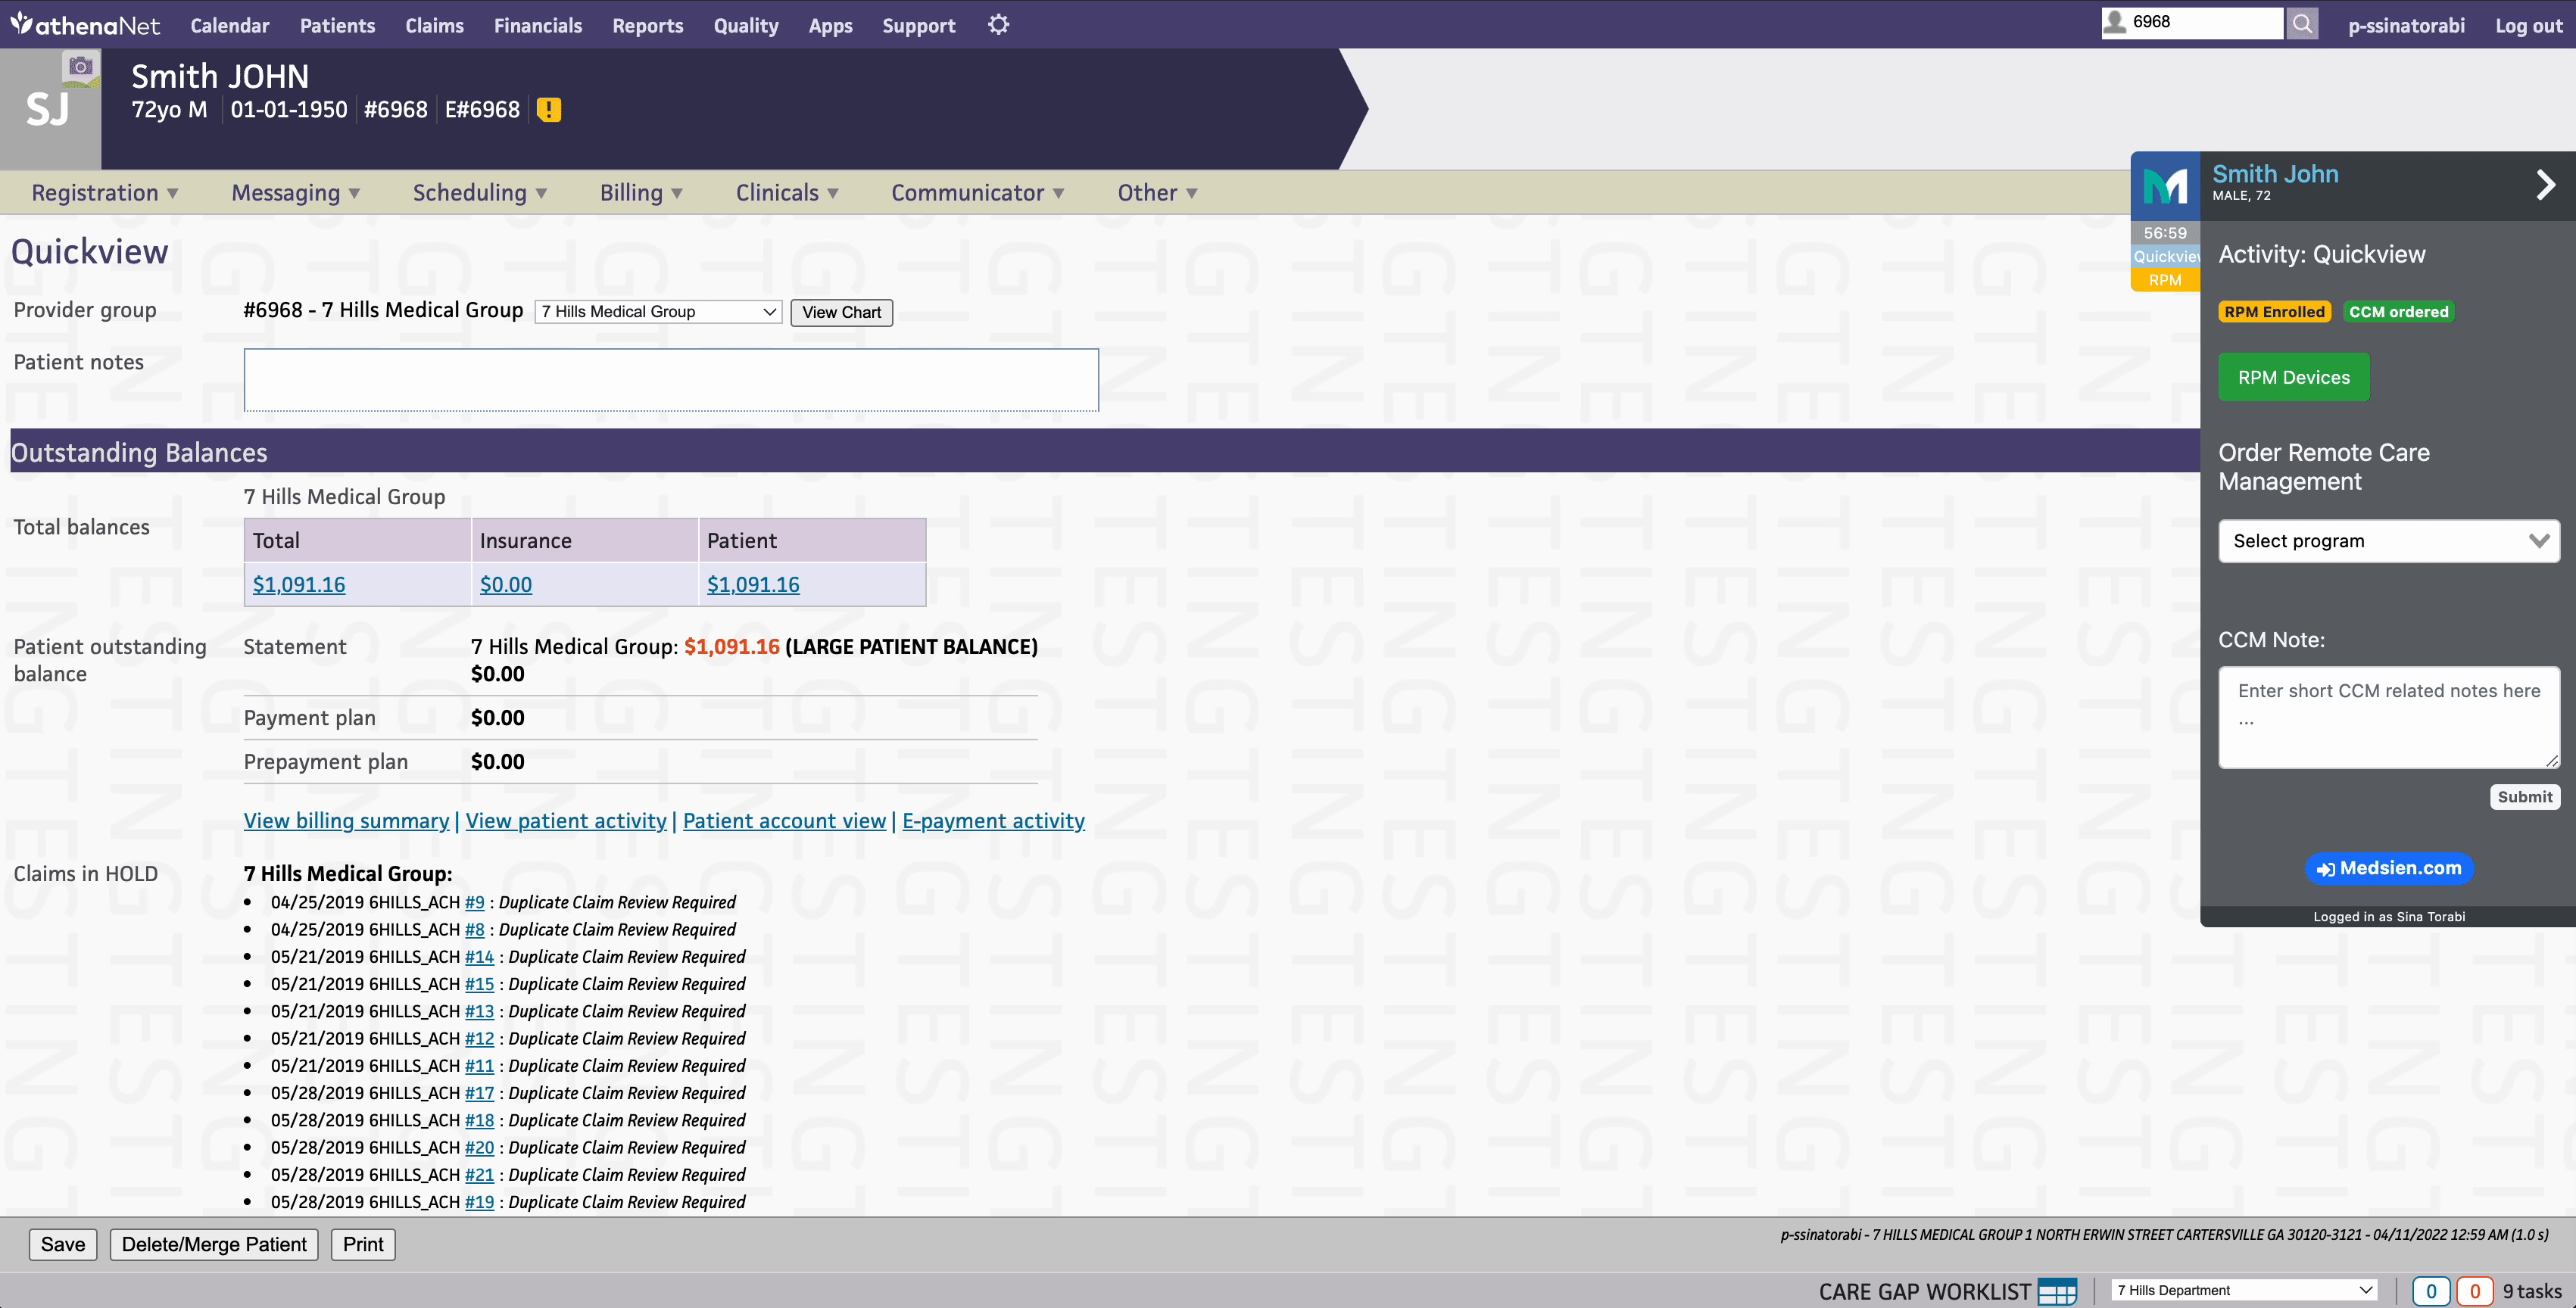Click the green RPM Devices button
This screenshot has height=1308, width=2576.
click(2293, 377)
